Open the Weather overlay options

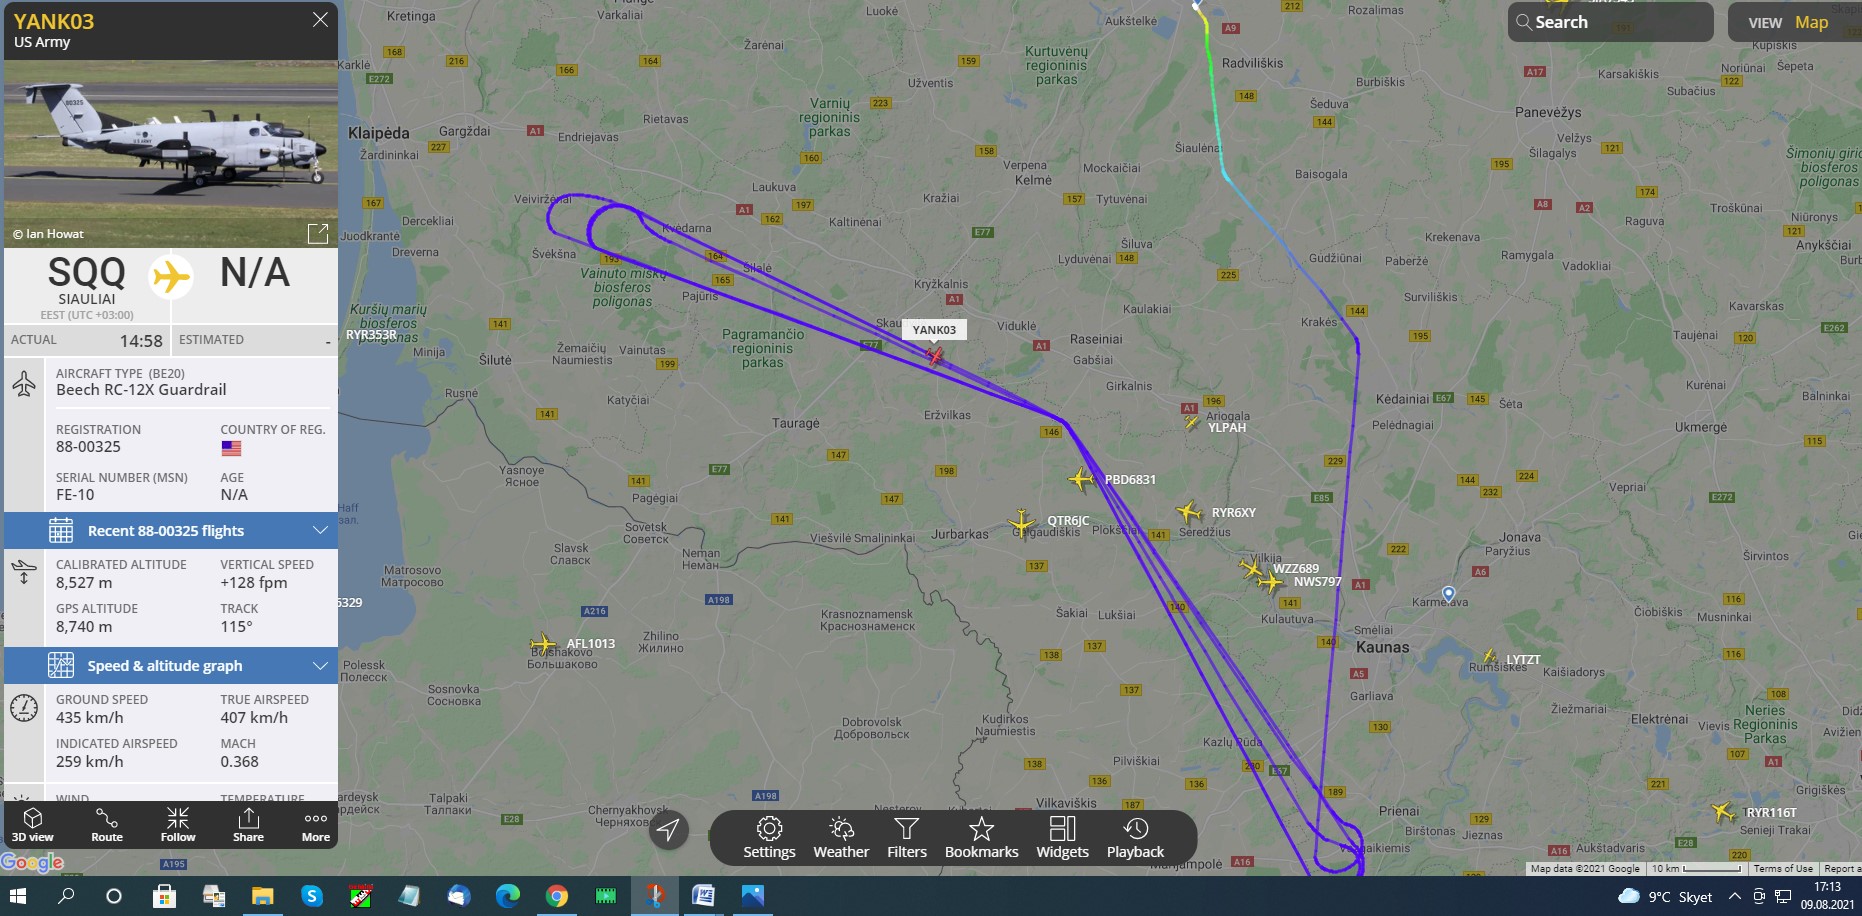coord(841,838)
